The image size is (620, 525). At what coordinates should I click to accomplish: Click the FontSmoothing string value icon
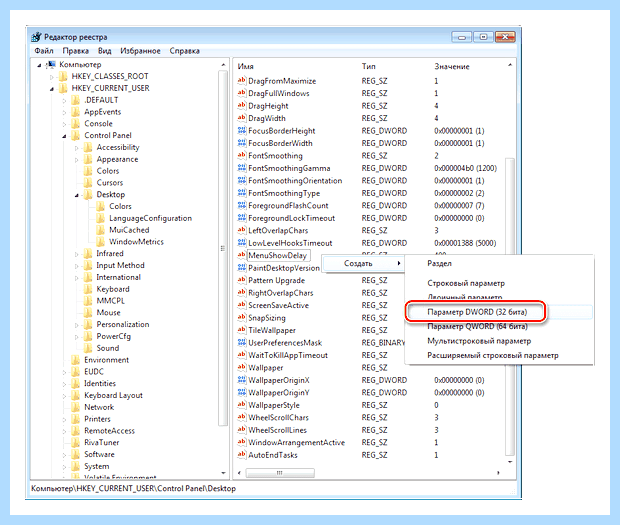coord(242,155)
